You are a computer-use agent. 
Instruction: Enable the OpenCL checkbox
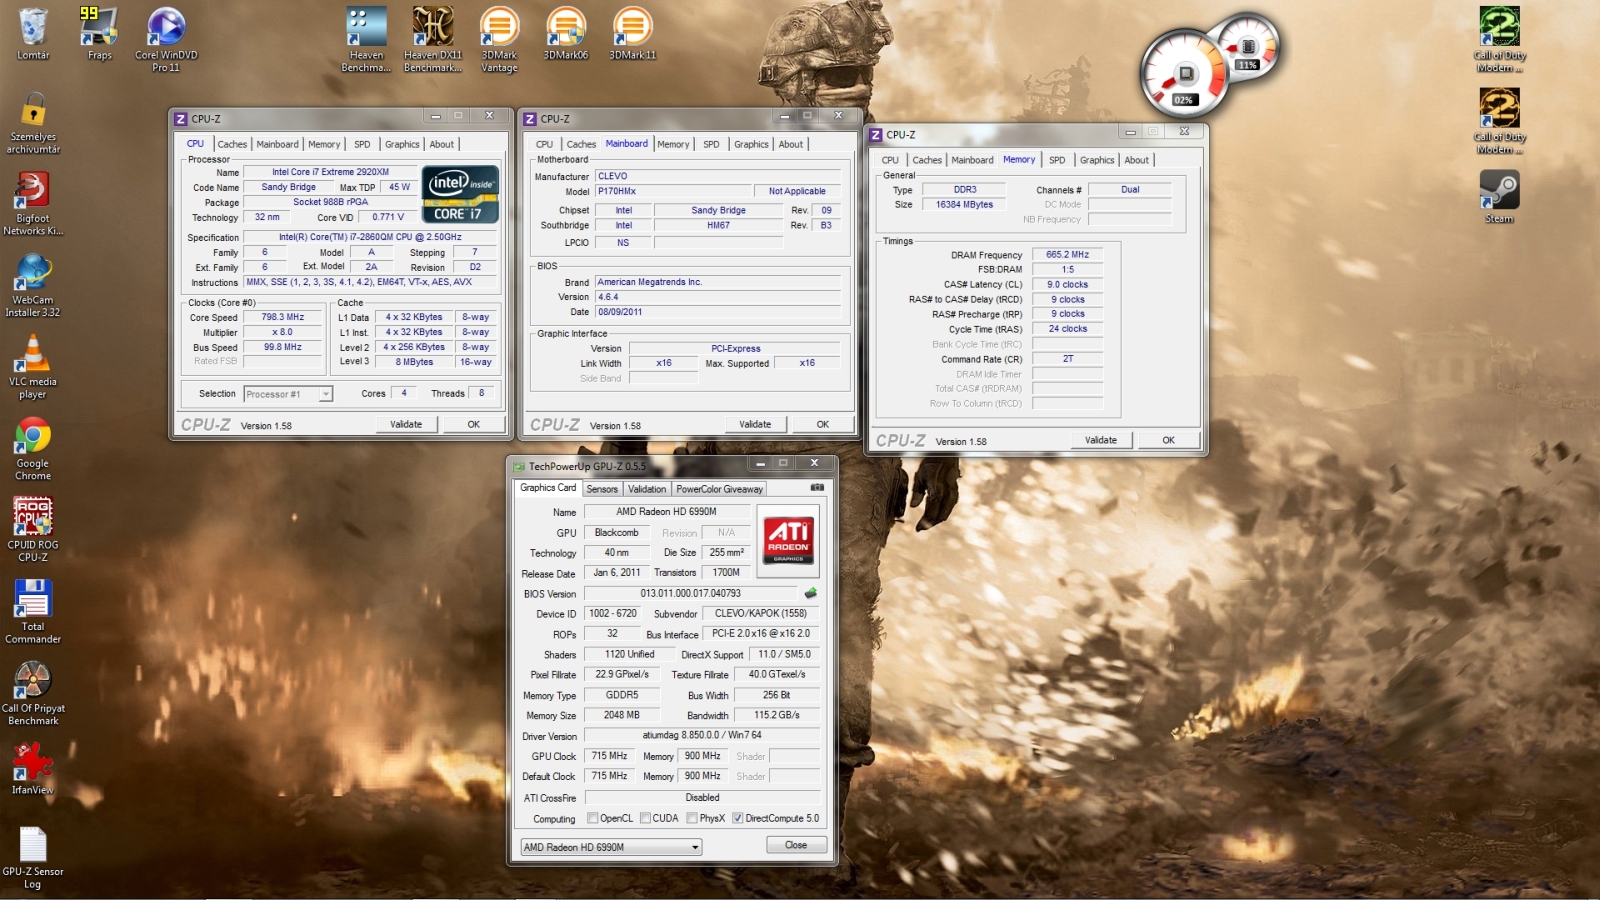593,818
